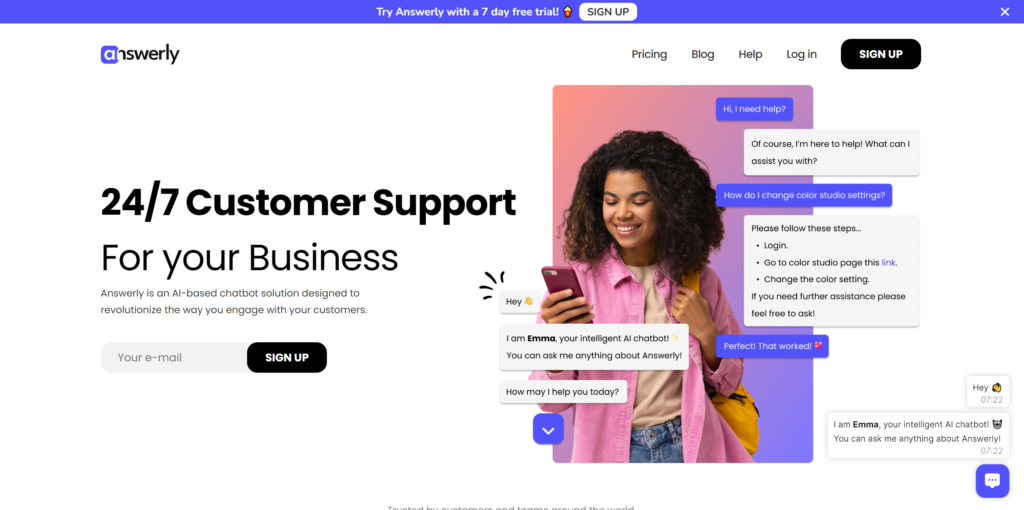Click the white SIGN UP button in the banner
Viewport: 1024px width, 510px height.
[x=608, y=12]
